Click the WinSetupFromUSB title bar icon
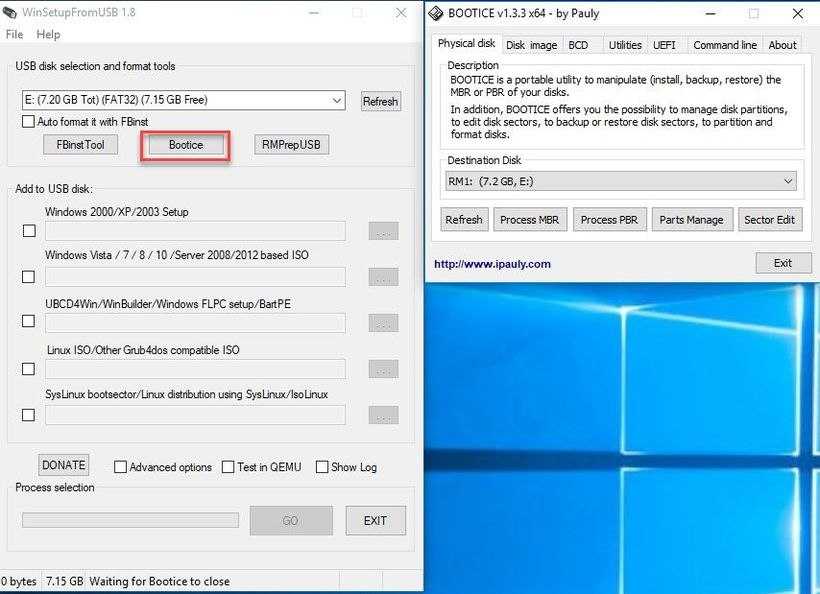 click(10, 13)
